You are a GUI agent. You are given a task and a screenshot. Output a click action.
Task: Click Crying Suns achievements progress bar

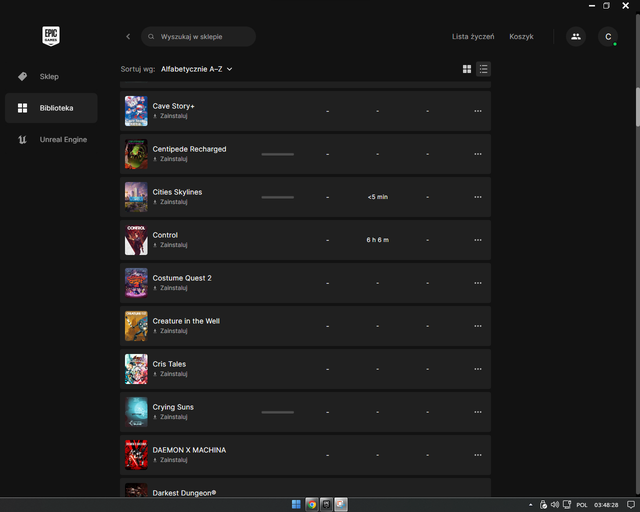click(x=278, y=412)
